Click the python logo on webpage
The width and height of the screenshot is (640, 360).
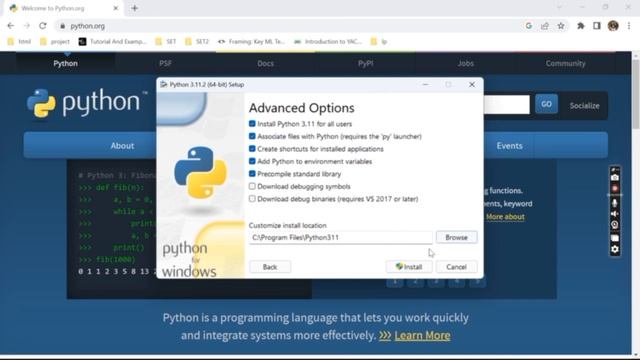click(x=87, y=103)
